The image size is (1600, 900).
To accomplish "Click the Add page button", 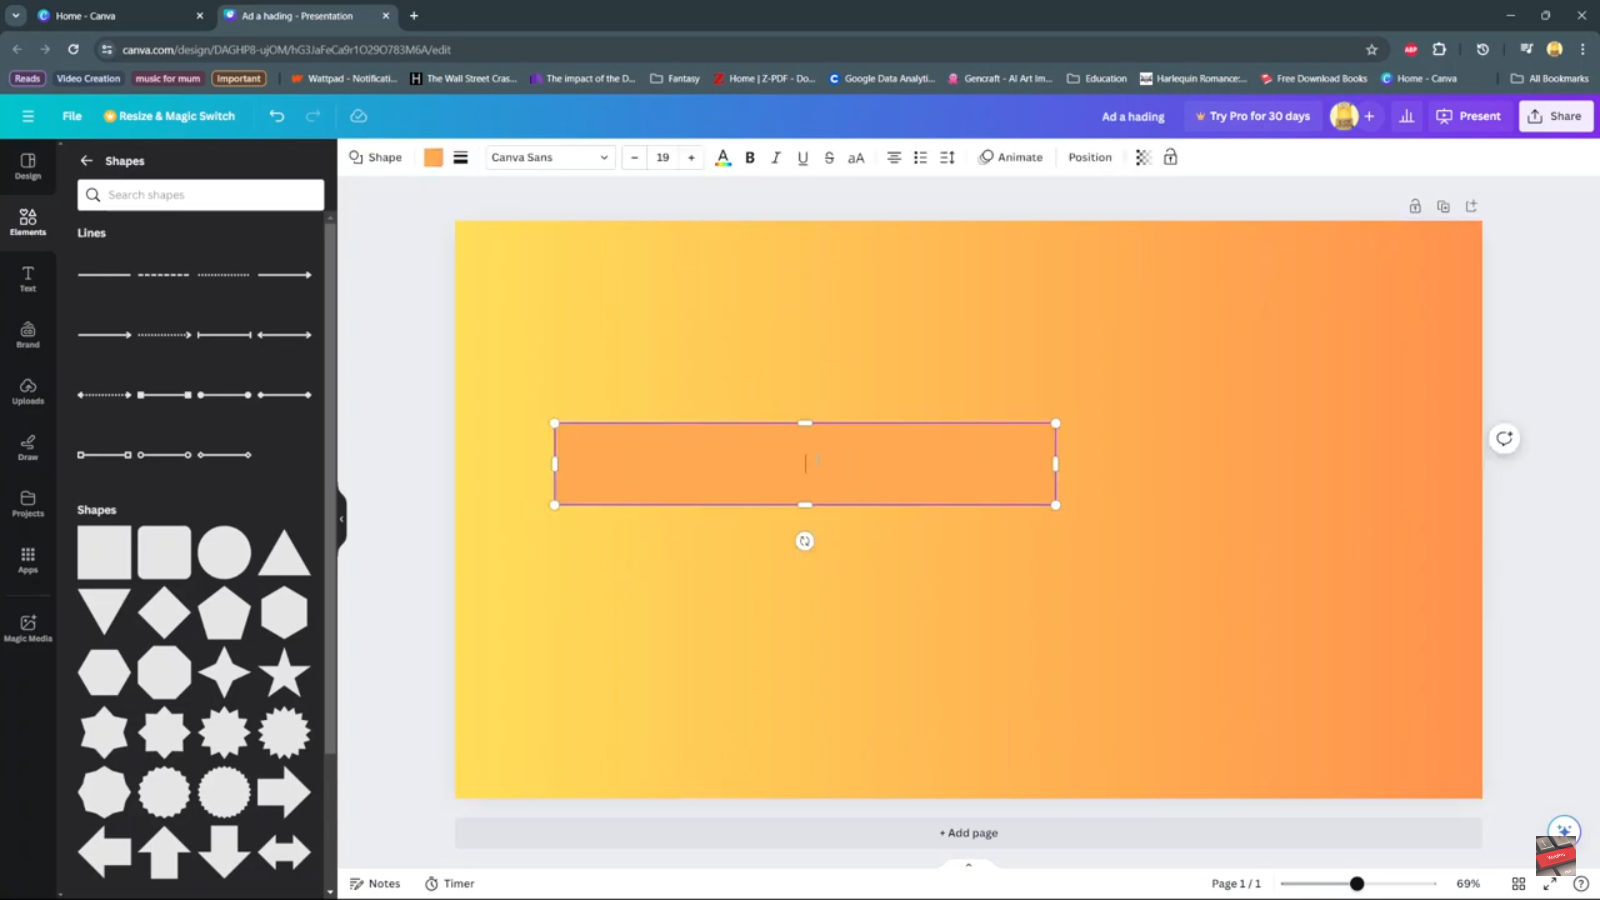I will pyautogui.click(x=968, y=833).
